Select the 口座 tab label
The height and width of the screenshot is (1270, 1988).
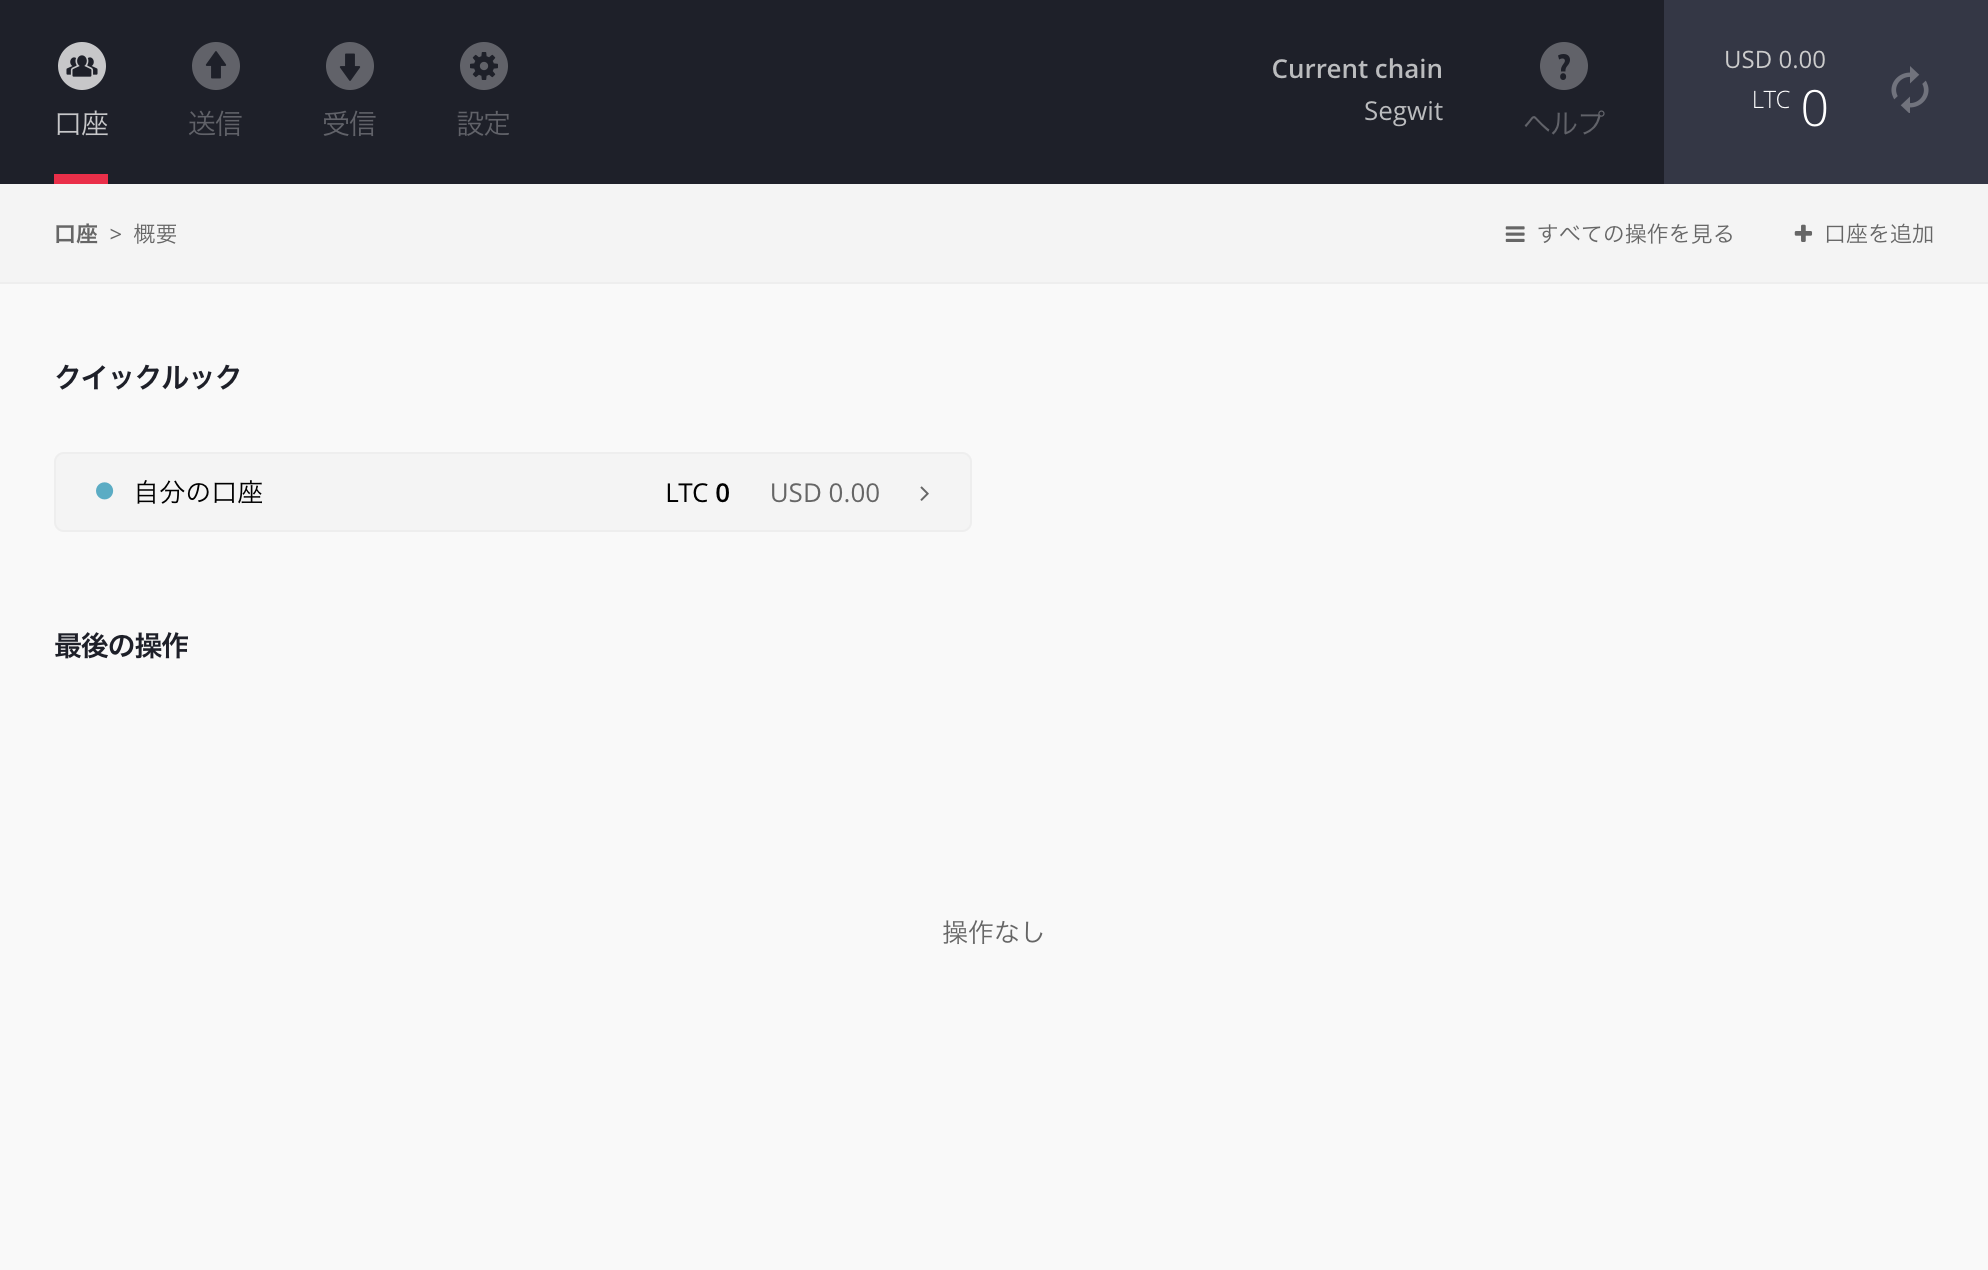(x=82, y=124)
